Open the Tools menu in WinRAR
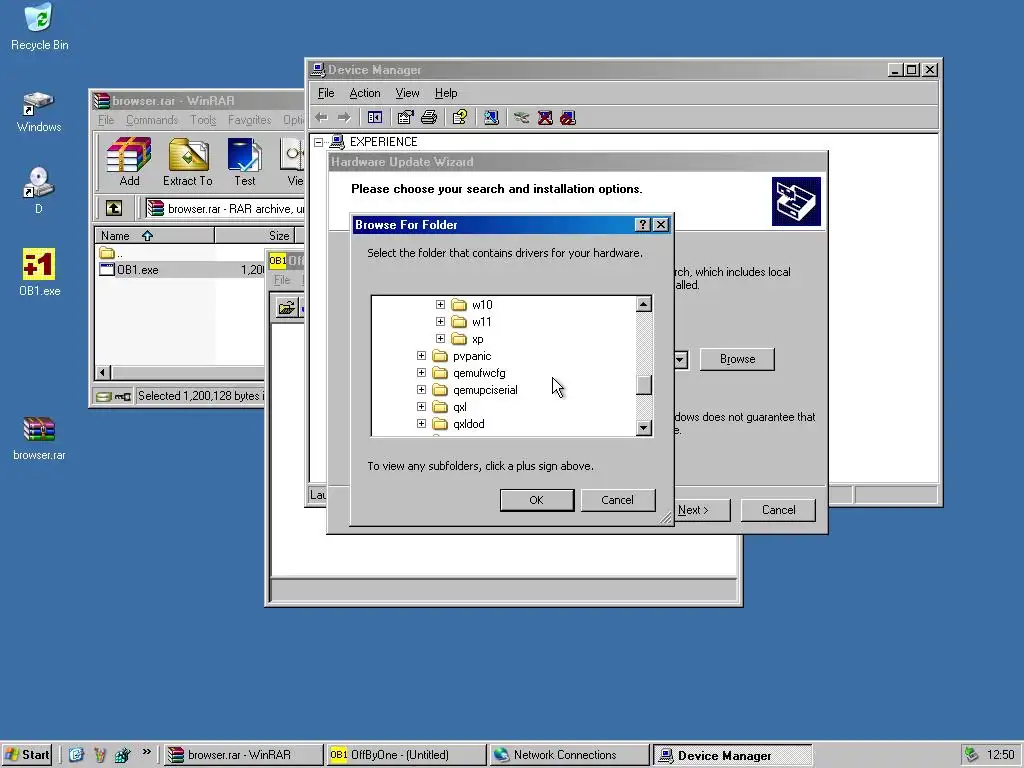The height and width of the screenshot is (768, 1024). (x=203, y=120)
